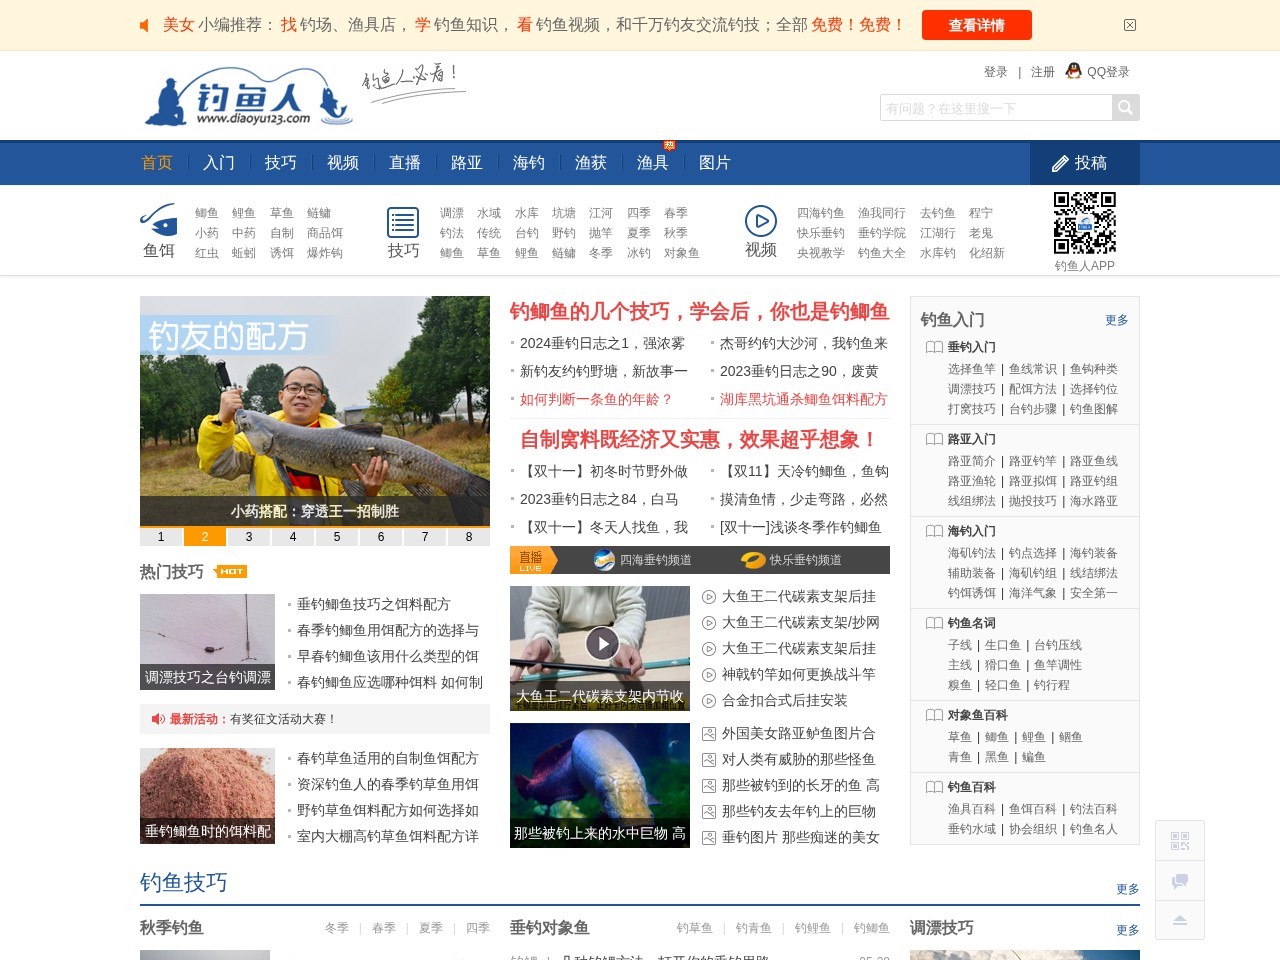Open the 鱼饵 fishing bait icon menu
Image resolution: width=1280 pixels, height=960 pixels.
point(158,225)
